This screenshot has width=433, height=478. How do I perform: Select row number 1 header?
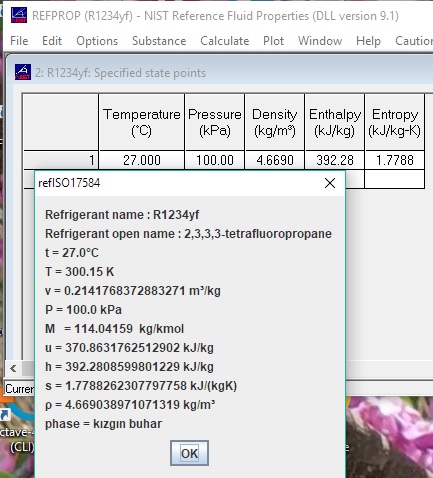click(x=61, y=160)
